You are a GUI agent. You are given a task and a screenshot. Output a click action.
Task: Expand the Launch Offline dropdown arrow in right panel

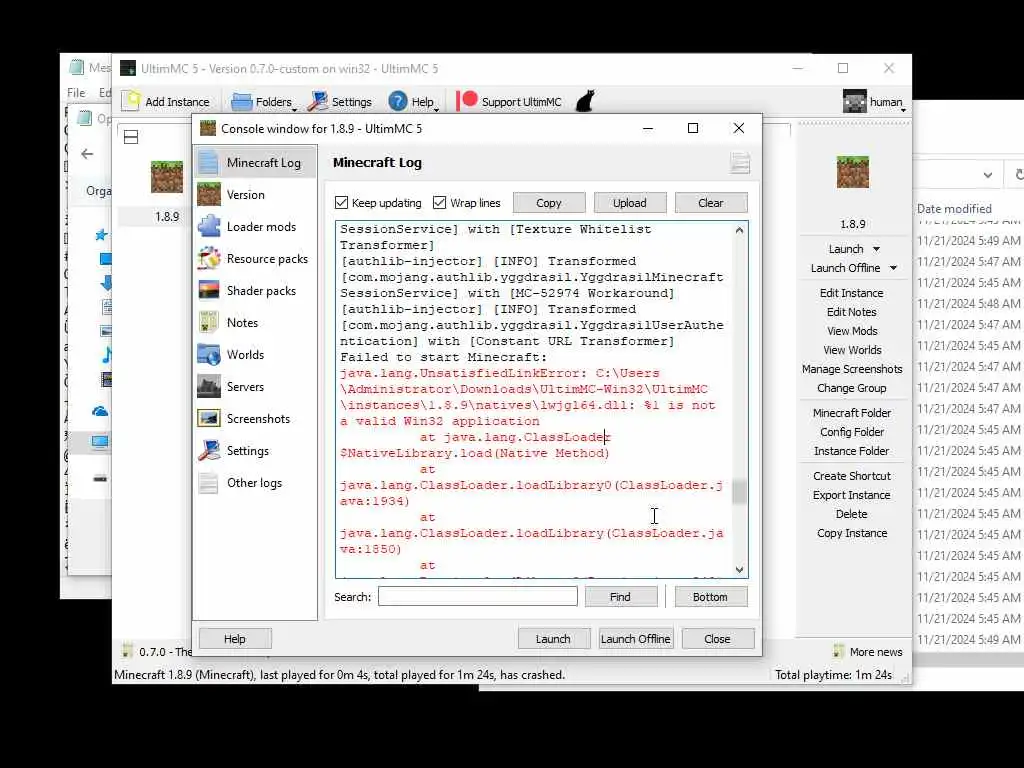click(893, 268)
